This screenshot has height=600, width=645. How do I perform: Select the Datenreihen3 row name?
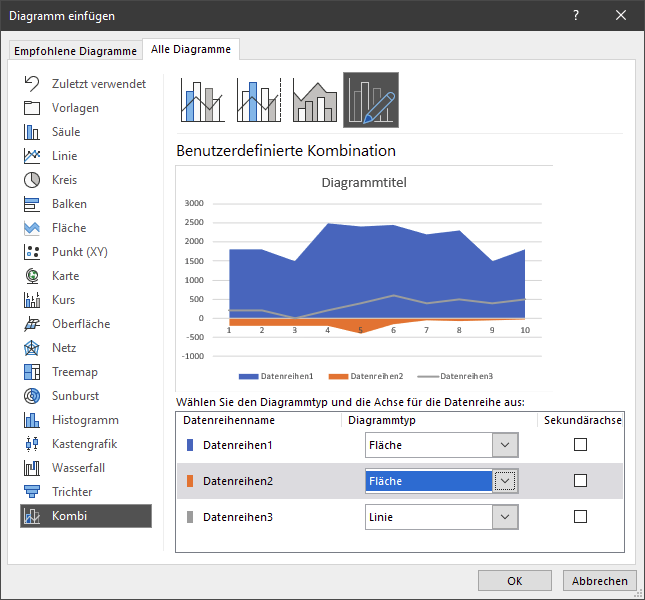click(238, 517)
